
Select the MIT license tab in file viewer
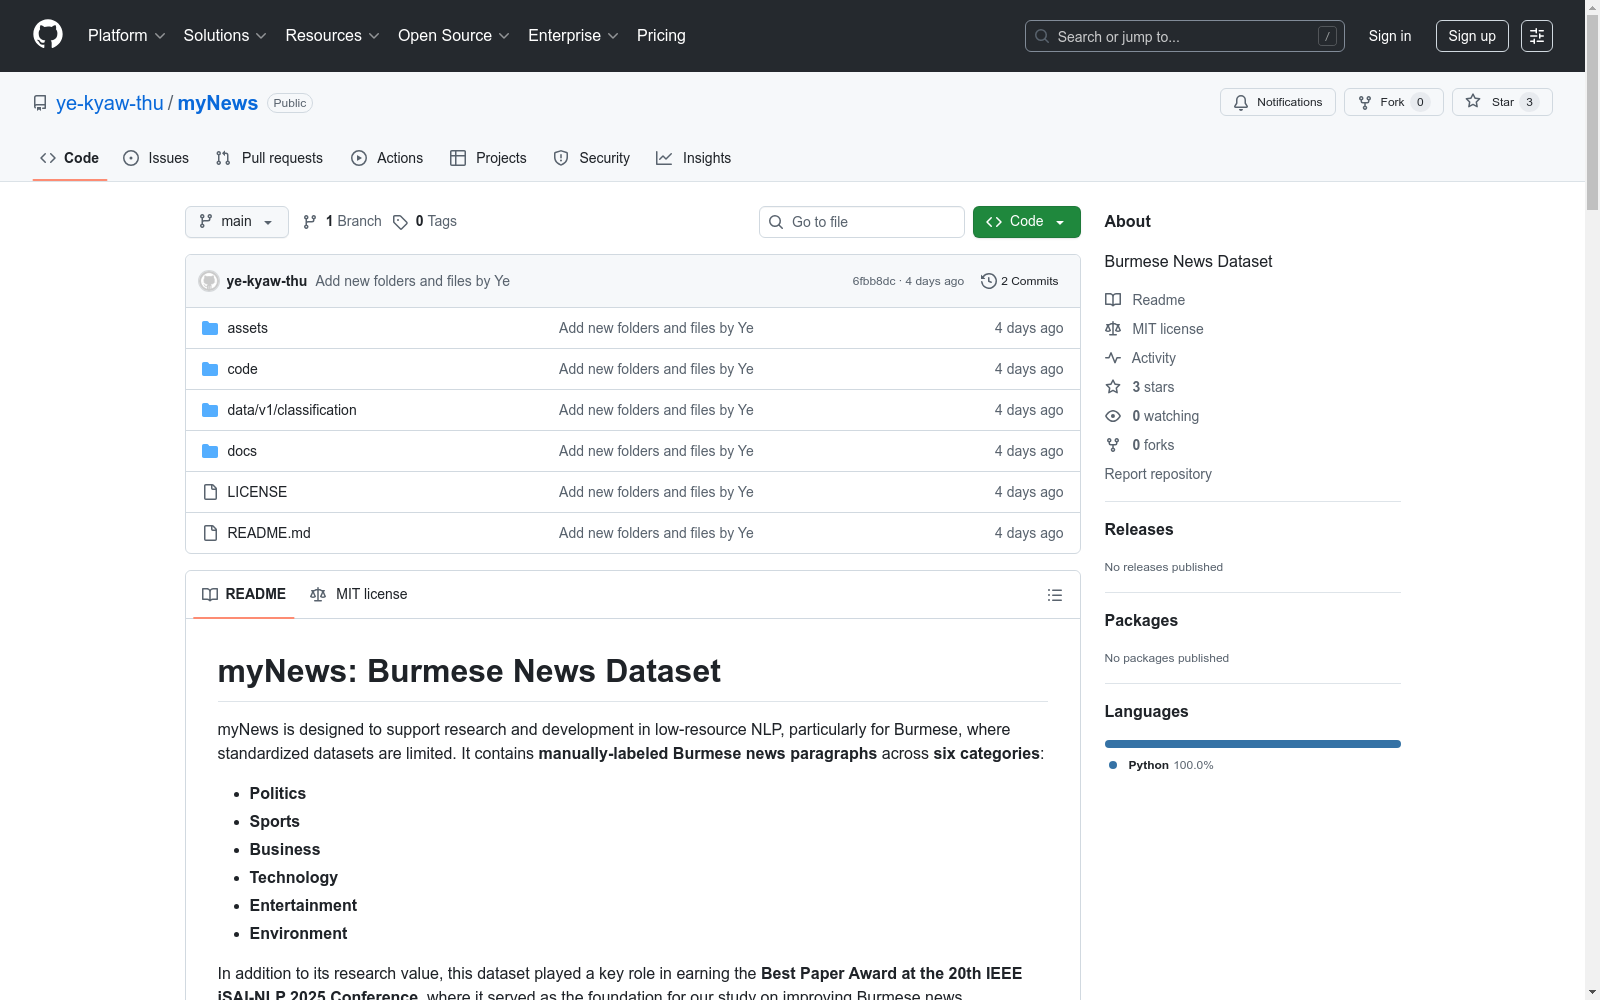pos(359,595)
